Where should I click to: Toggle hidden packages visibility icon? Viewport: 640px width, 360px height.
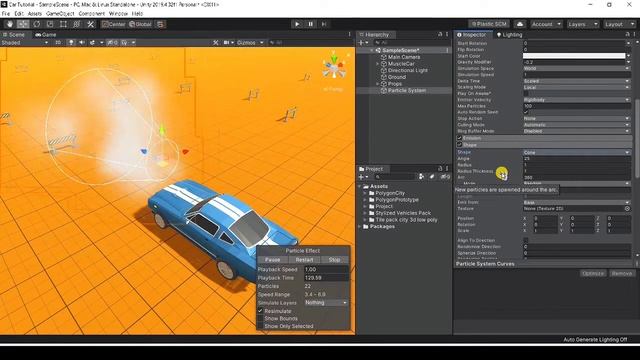445,177
